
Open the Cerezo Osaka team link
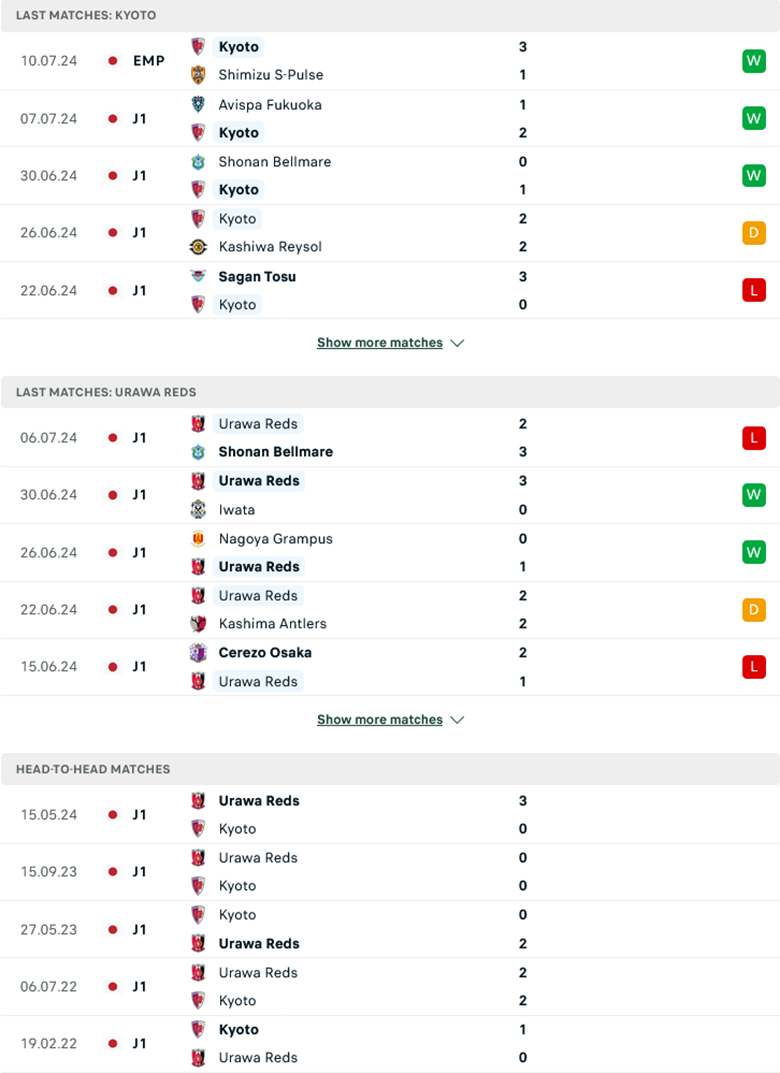(x=264, y=652)
